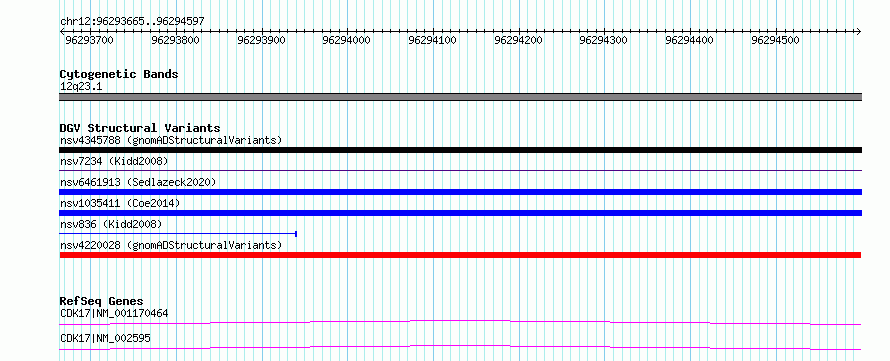Click nsv836 (Kidd2008) label

(x=111, y=224)
